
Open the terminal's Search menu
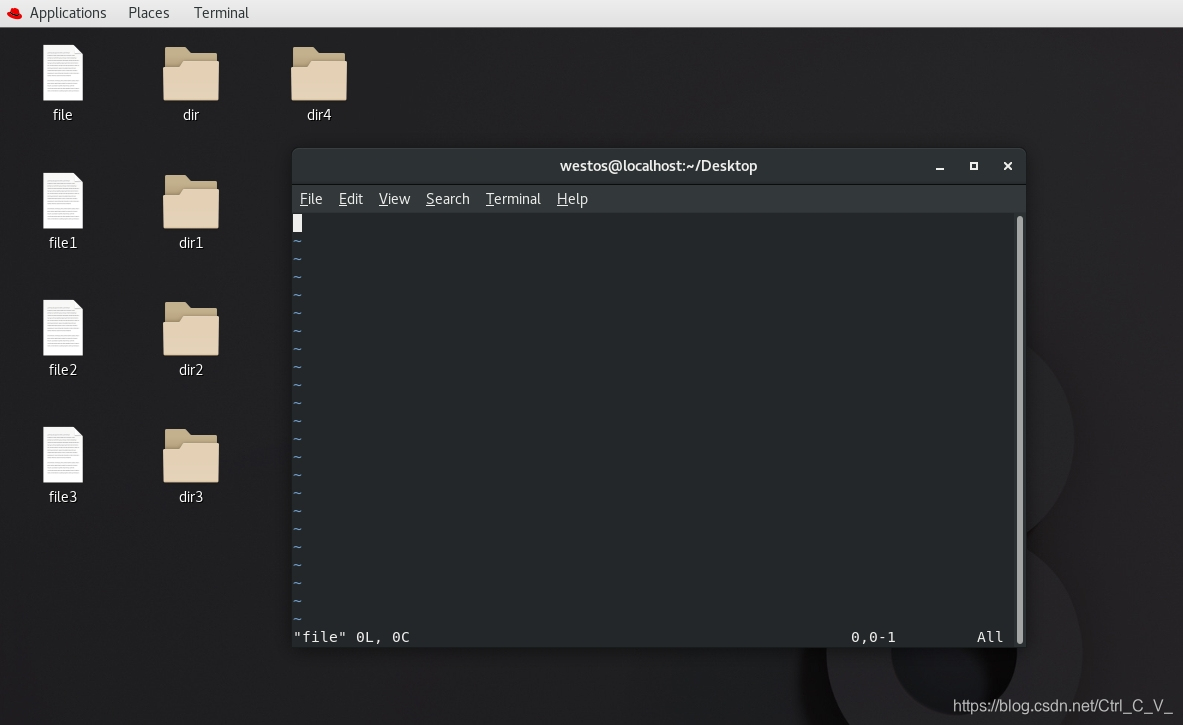(x=447, y=198)
